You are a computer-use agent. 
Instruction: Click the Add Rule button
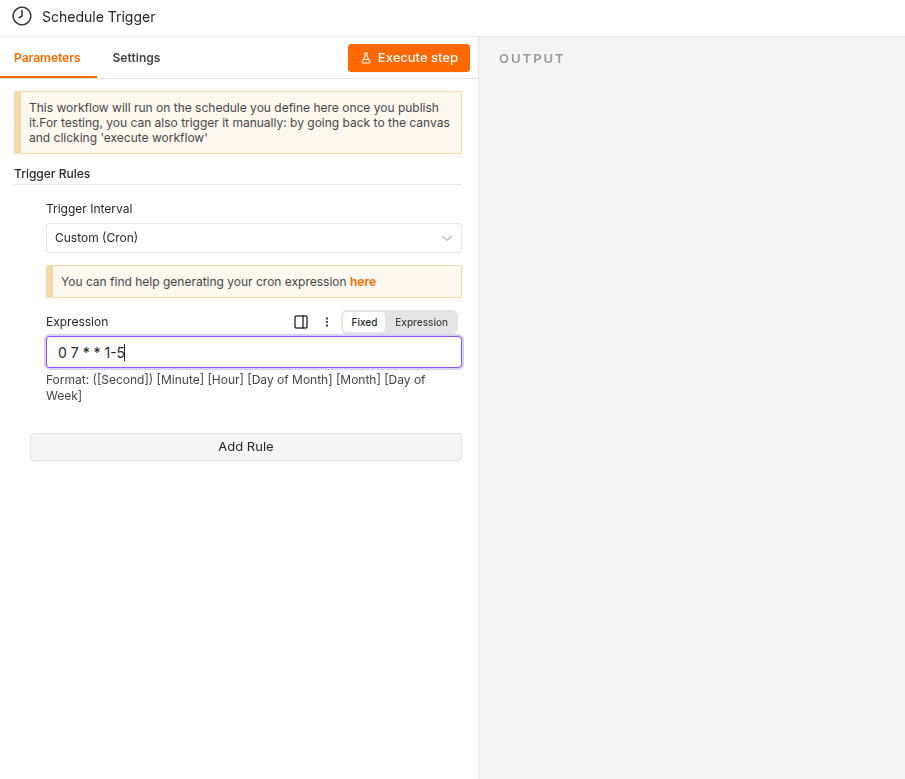click(x=246, y=447)
